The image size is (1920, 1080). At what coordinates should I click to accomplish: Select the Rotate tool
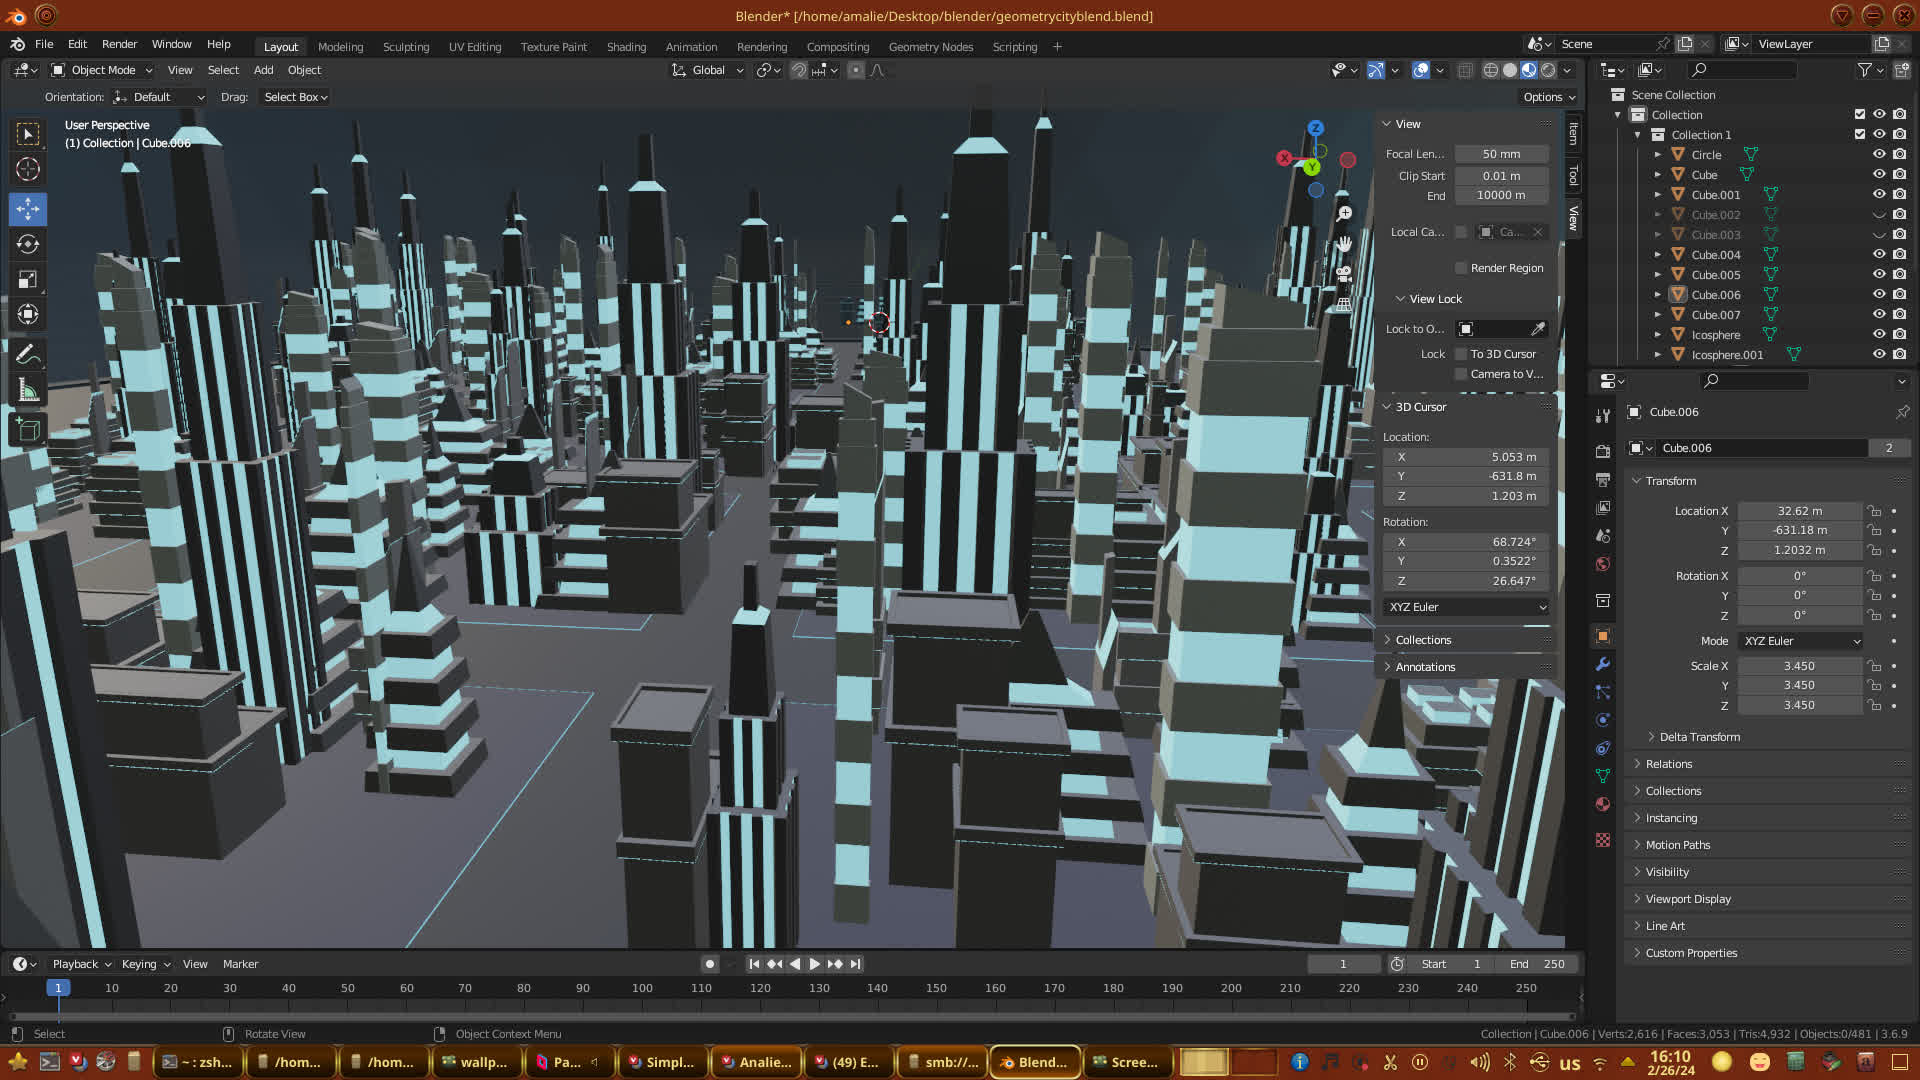pos(28,245)
